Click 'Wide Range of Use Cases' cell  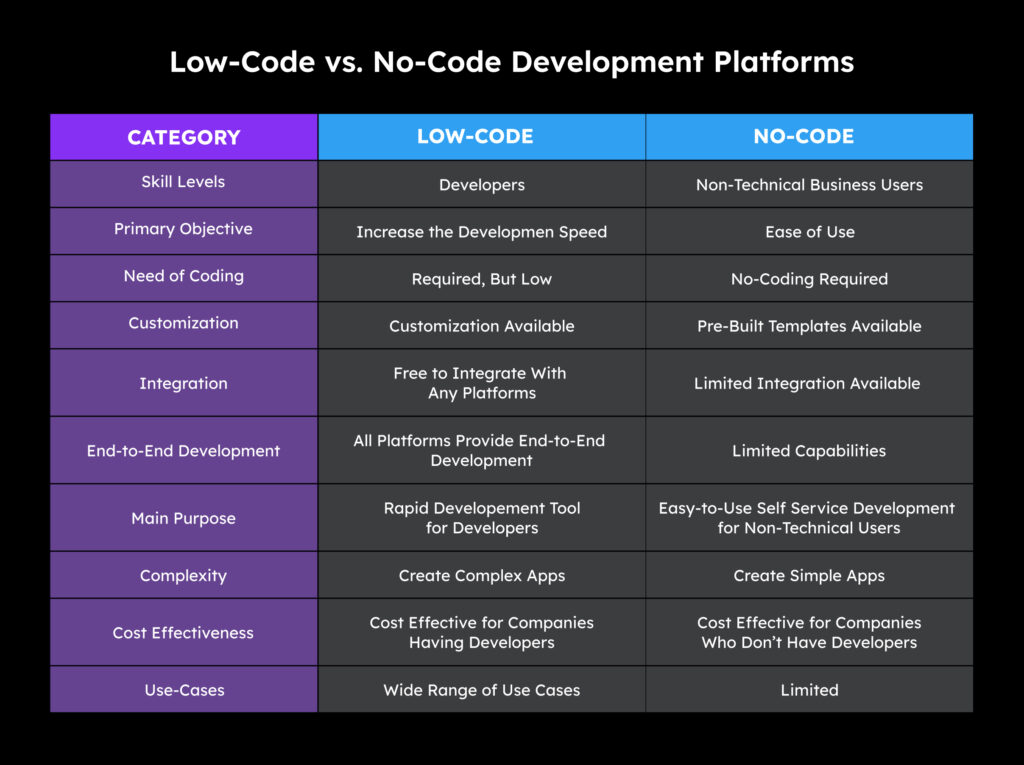[482, 690]
